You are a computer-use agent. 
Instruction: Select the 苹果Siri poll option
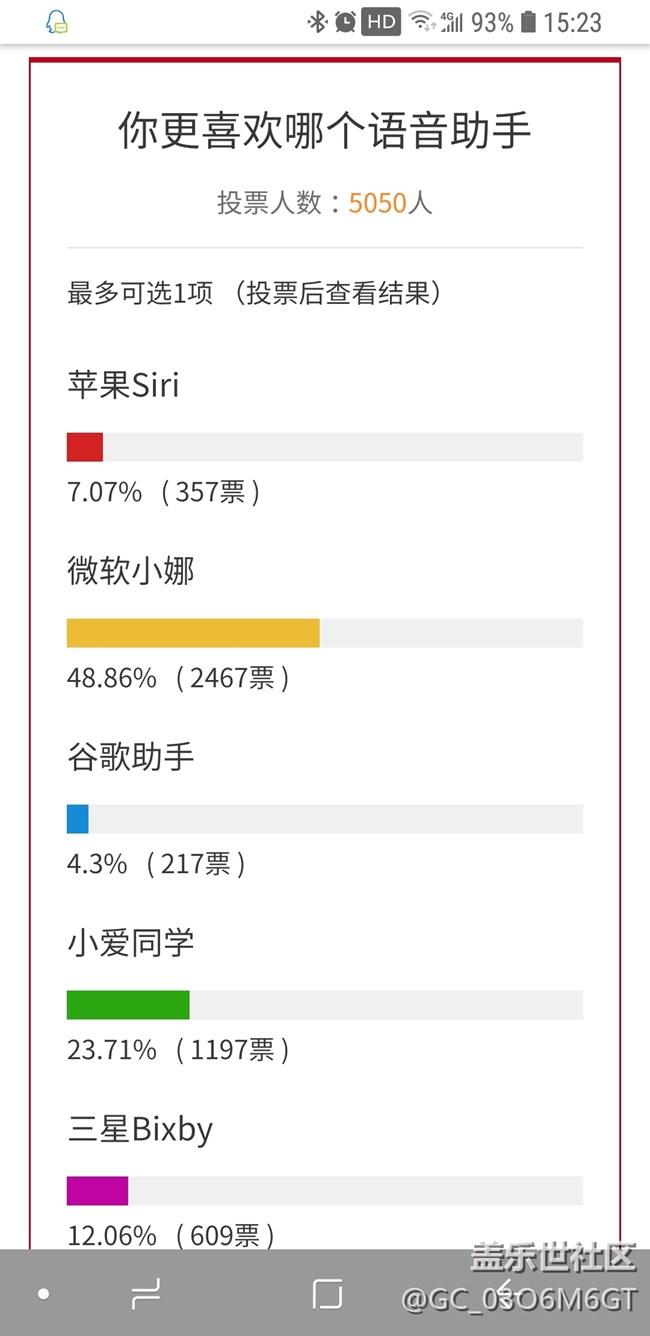pyautogui.click(x=123, y=385)
